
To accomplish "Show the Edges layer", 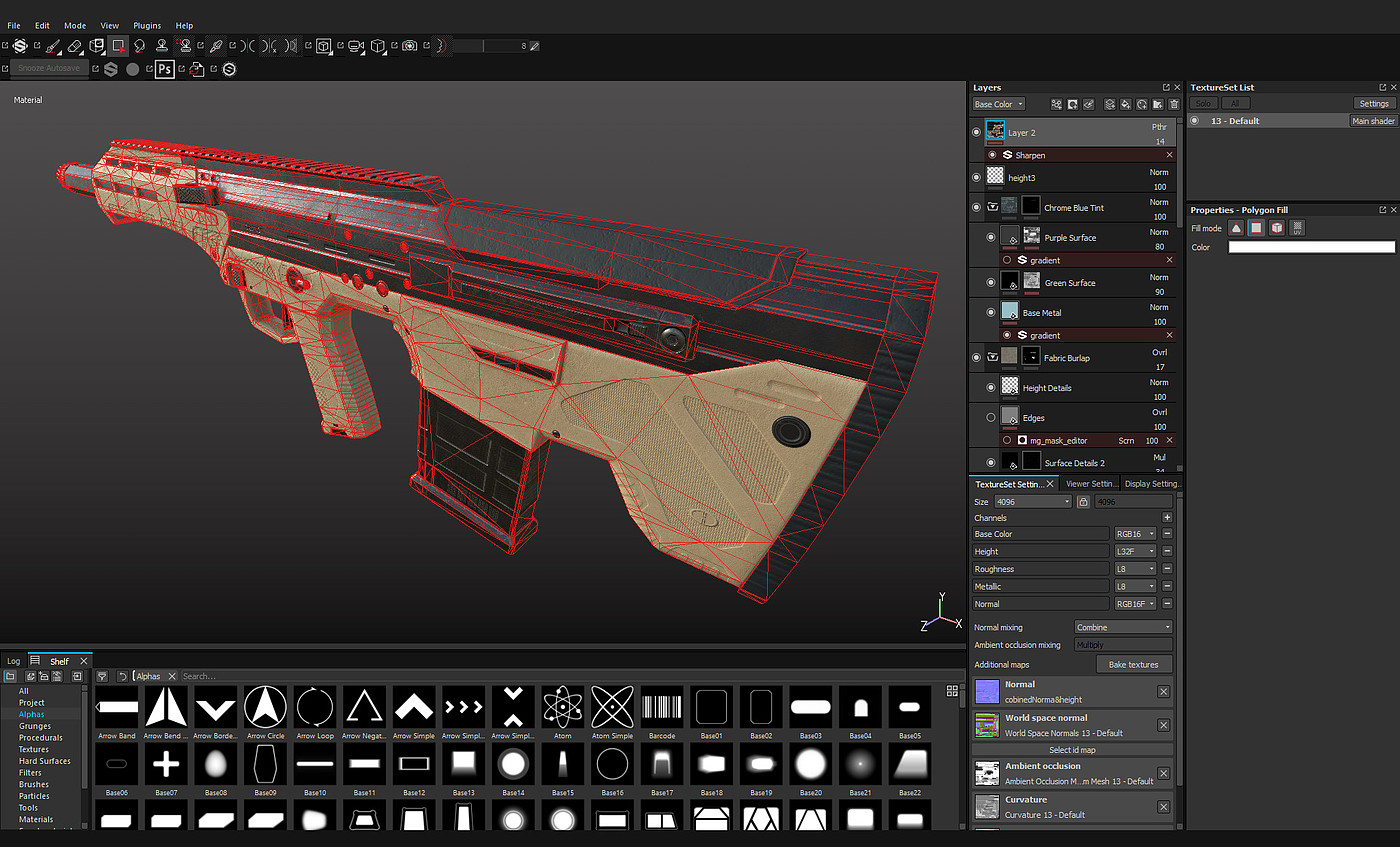I will (991, 417).
